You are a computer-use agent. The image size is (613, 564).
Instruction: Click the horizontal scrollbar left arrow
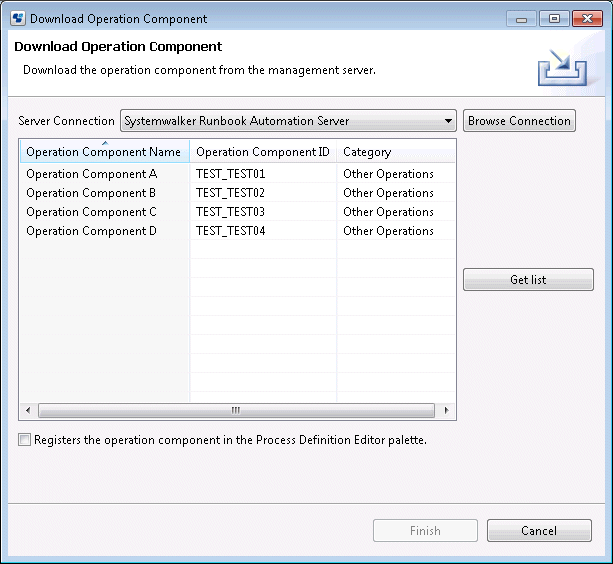click(x=28, y=410)
